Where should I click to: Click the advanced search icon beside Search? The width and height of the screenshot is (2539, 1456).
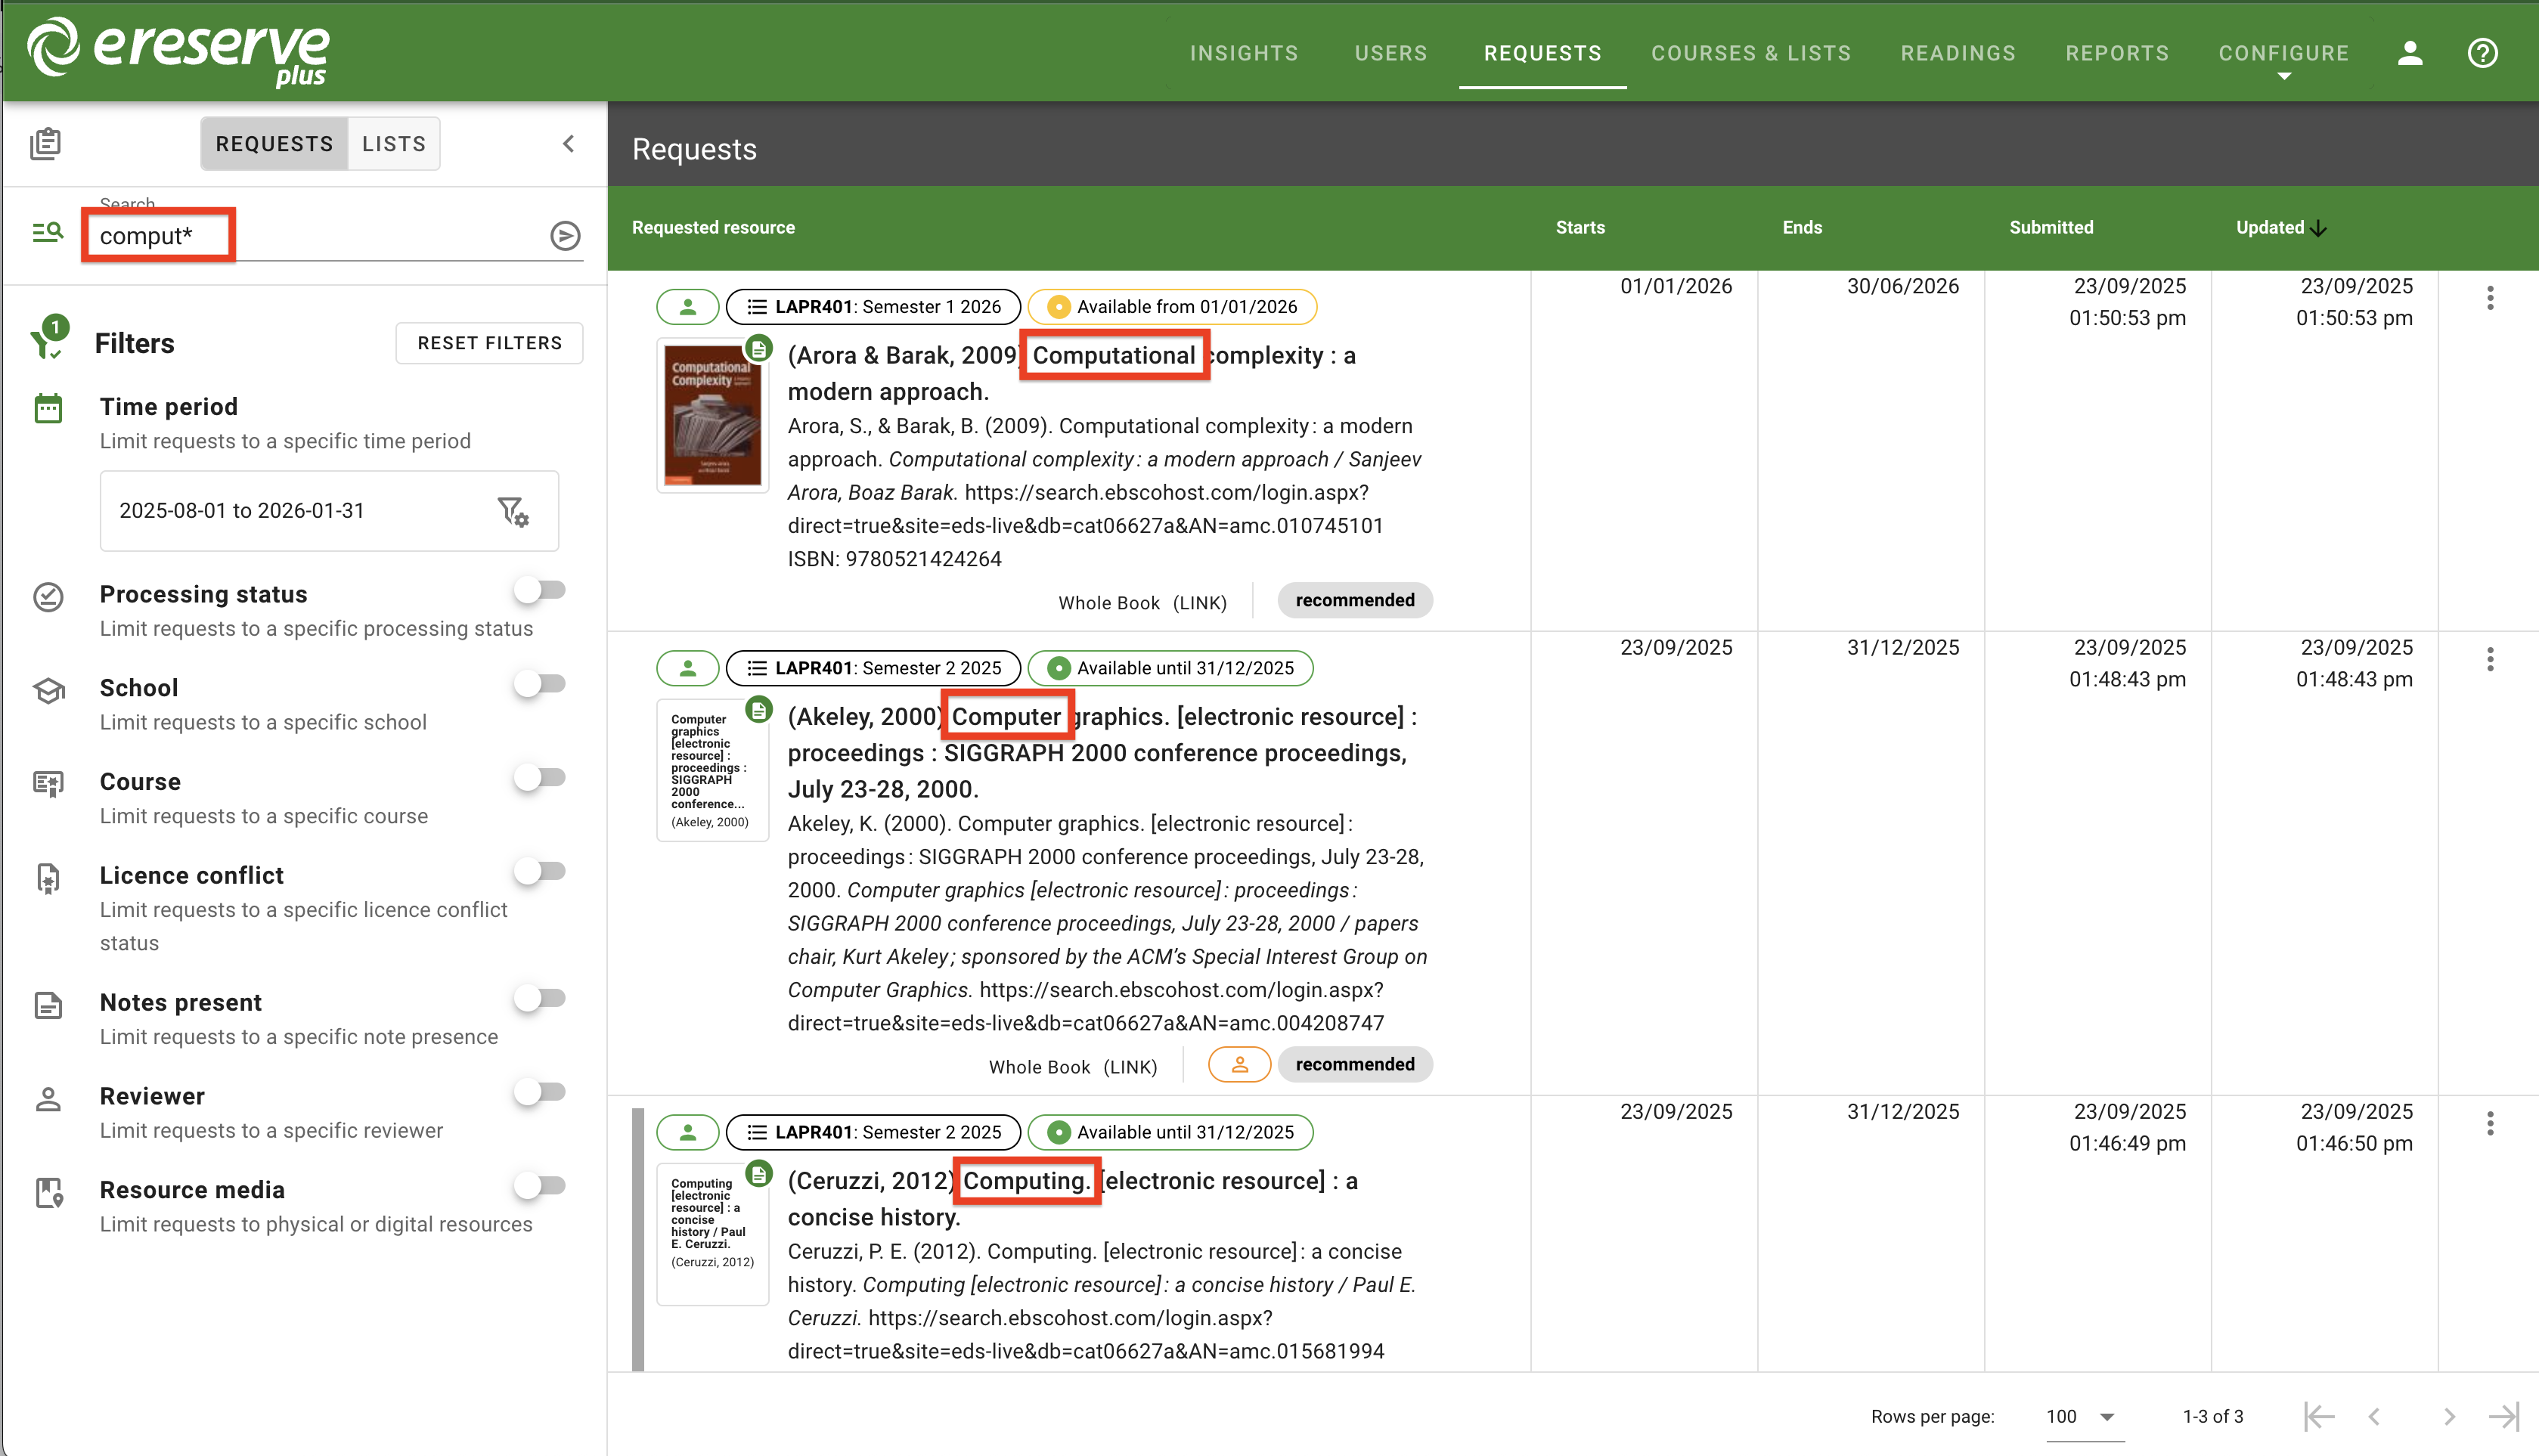click(x=47, y=233)
